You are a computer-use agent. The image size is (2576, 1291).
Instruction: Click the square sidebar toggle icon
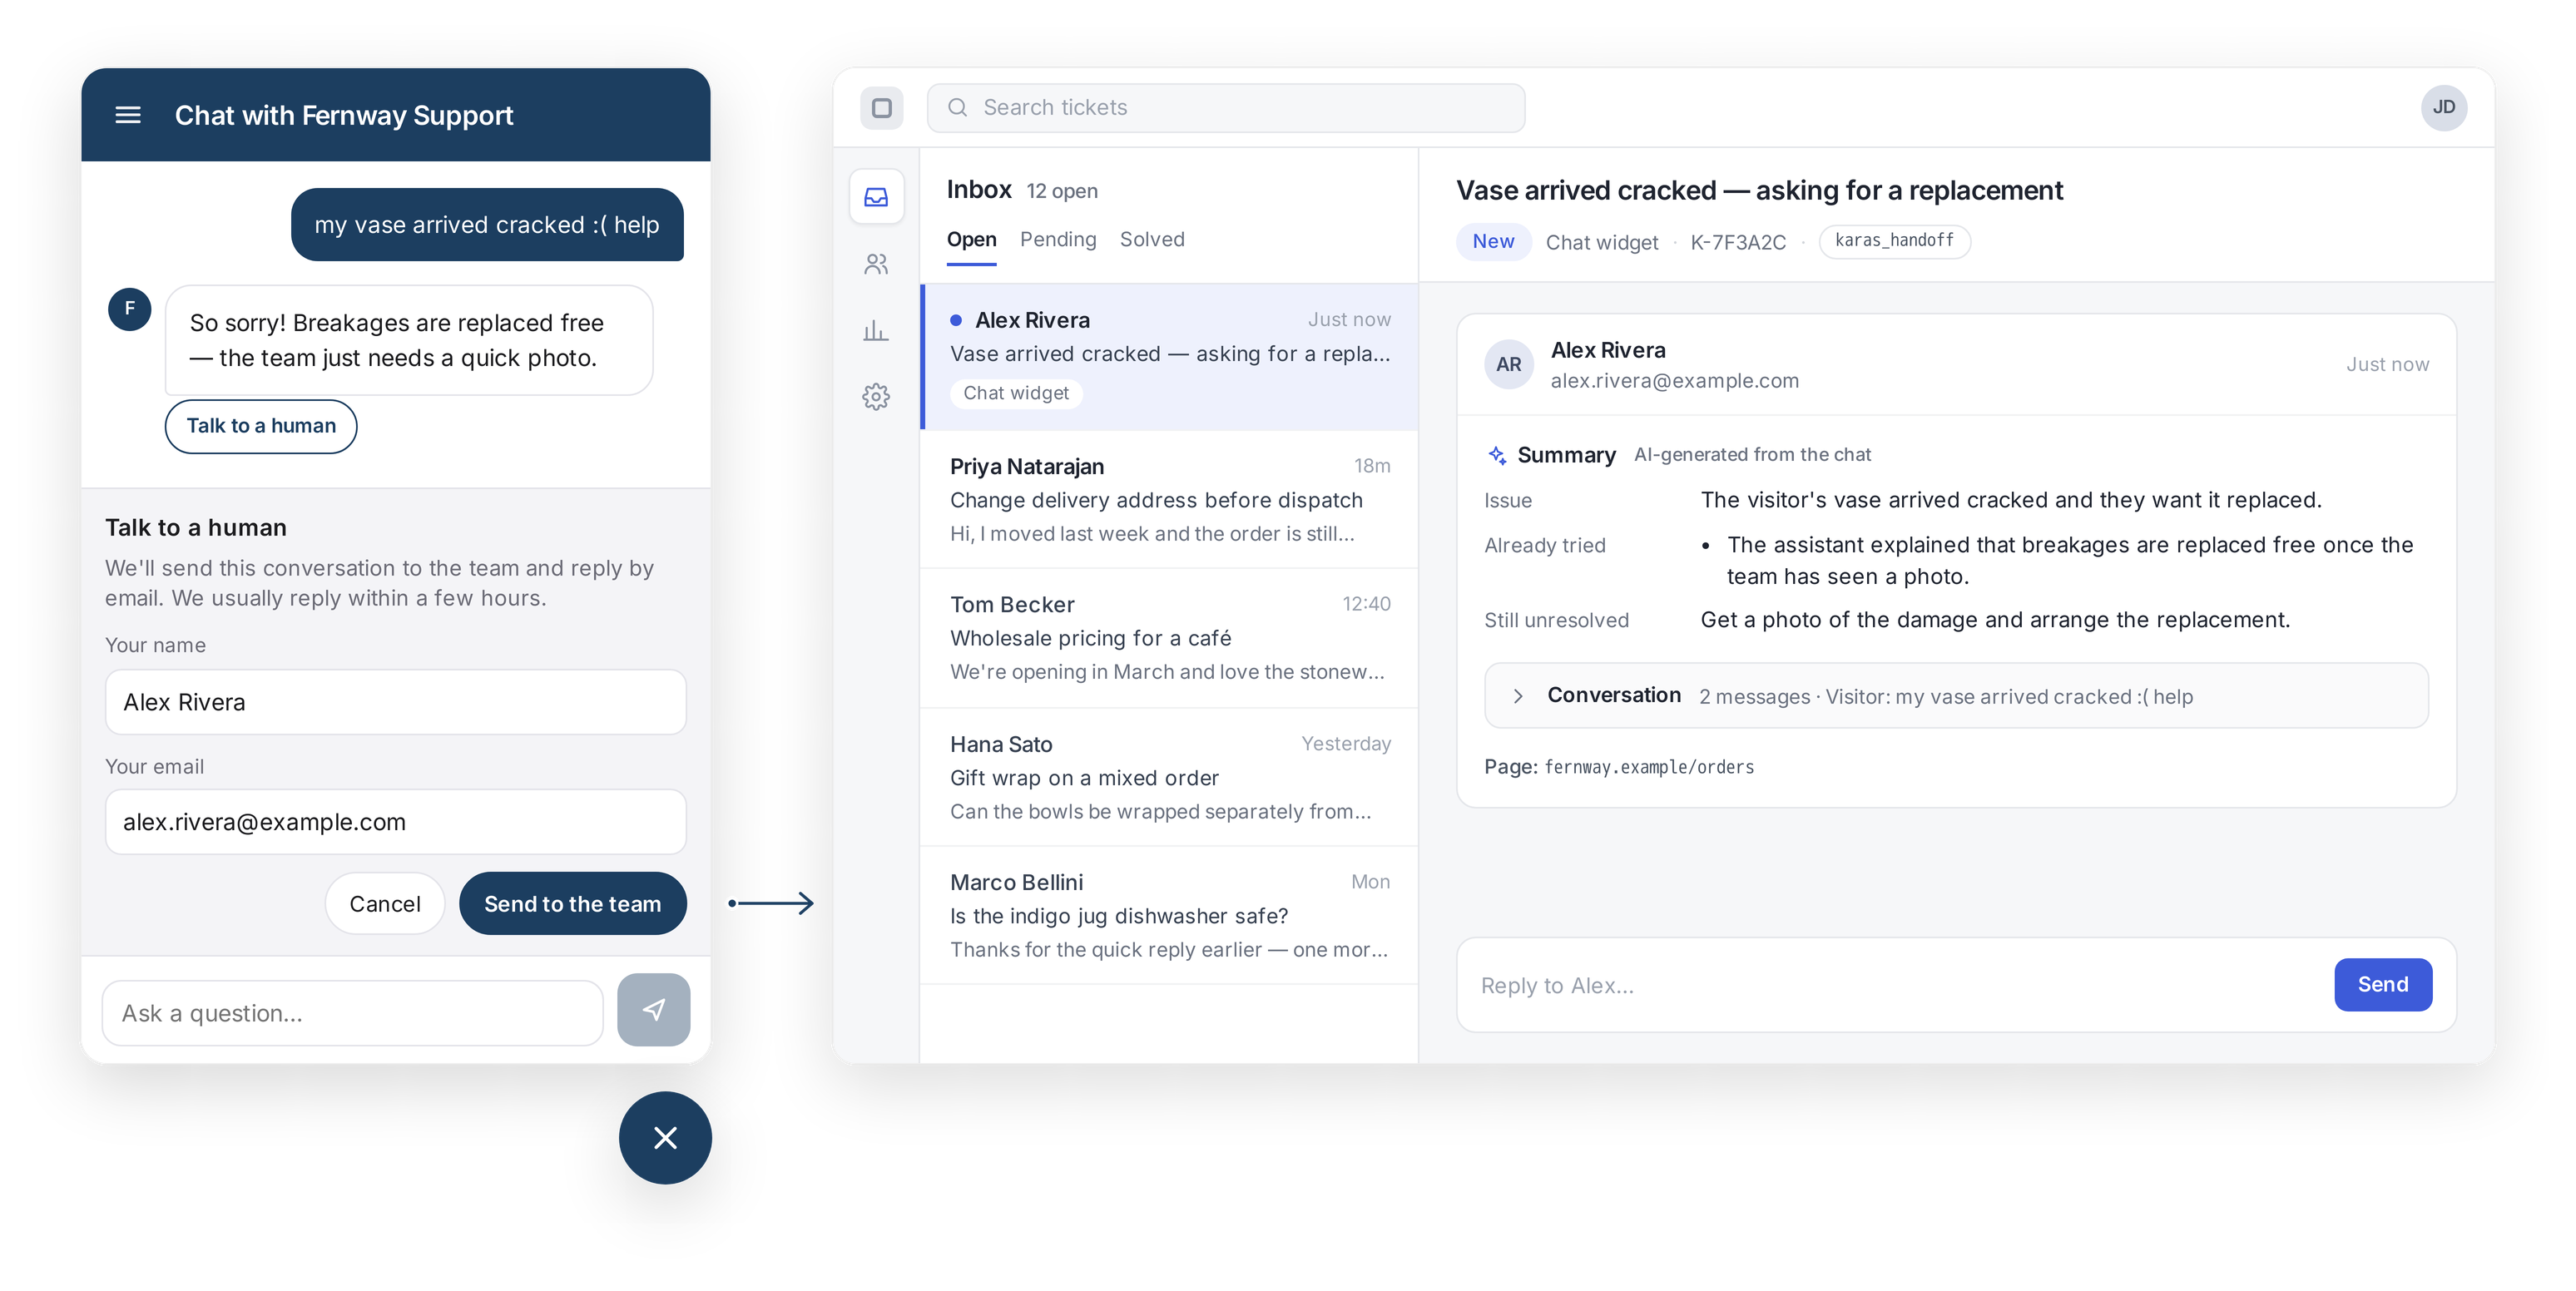click(882, 108)
